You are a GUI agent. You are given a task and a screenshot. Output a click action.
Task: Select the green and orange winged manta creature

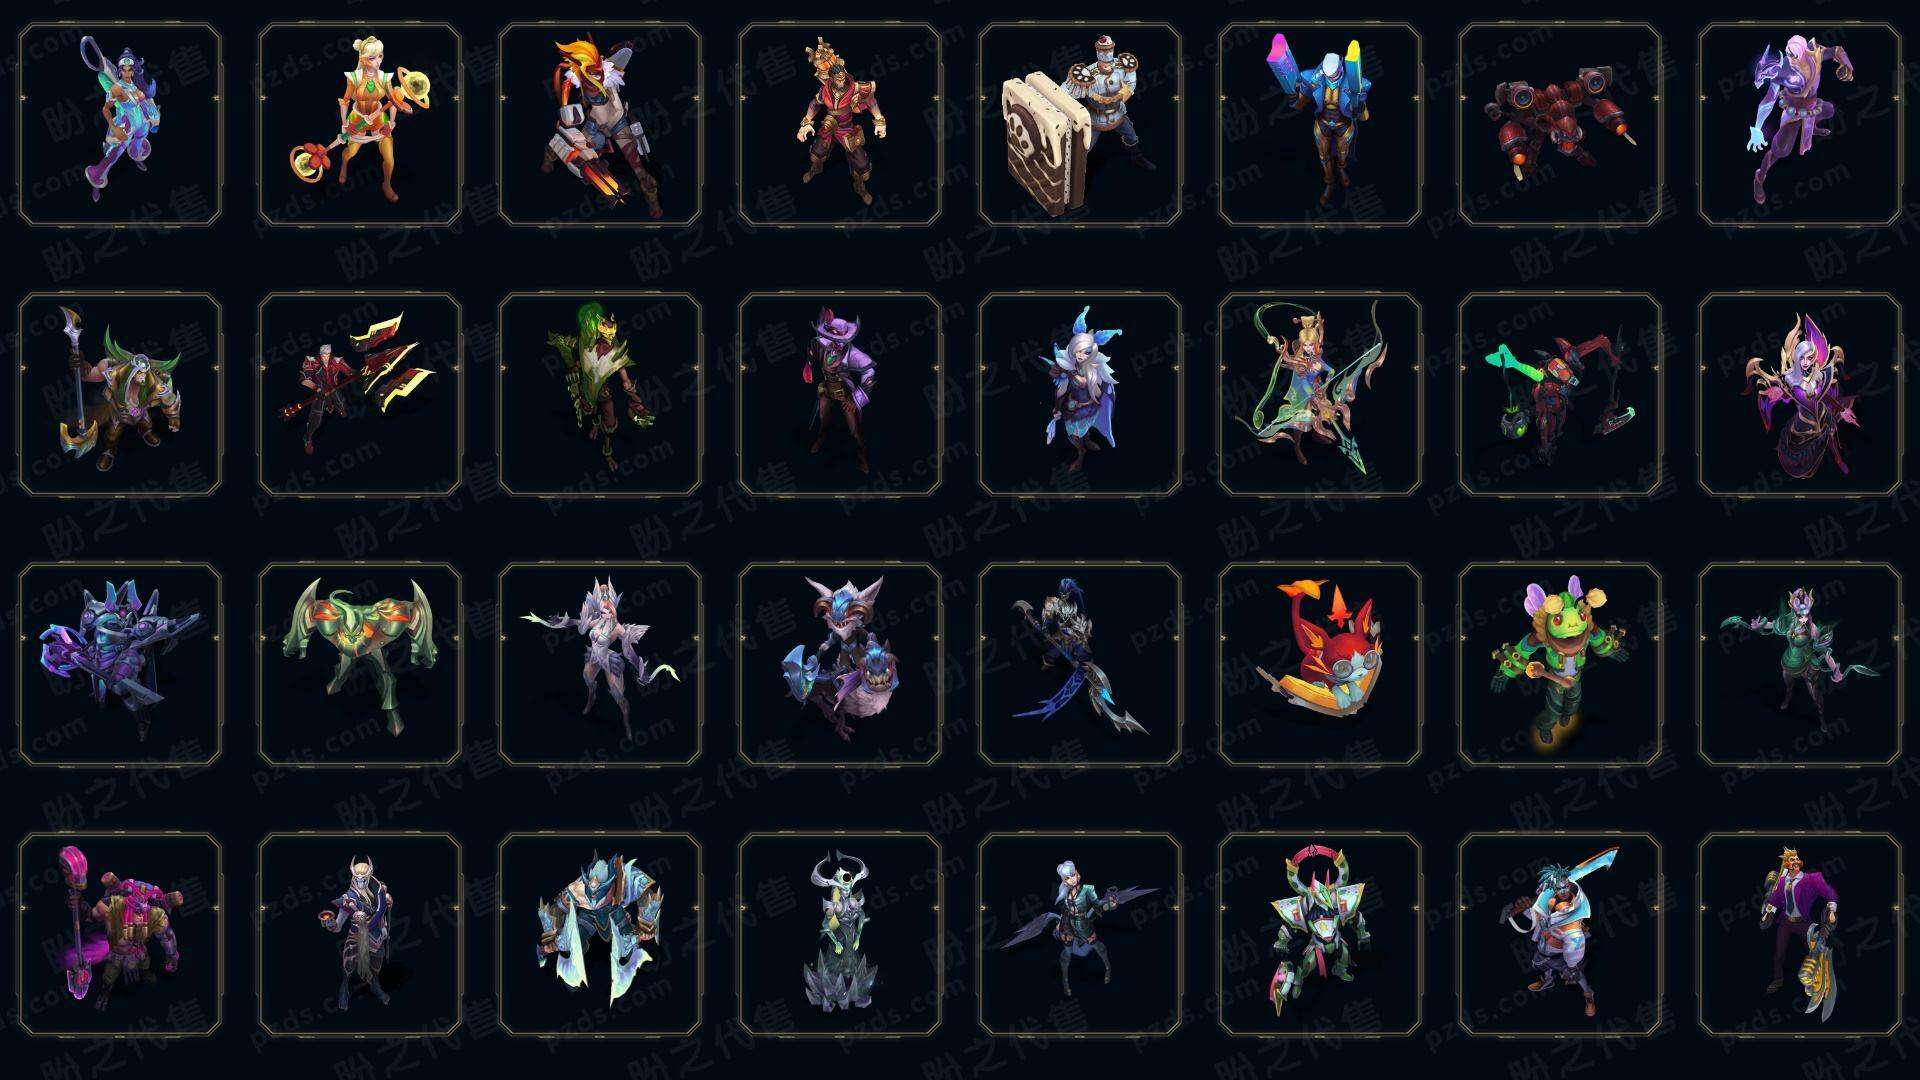pyautogui.click(x=360, y=664)
